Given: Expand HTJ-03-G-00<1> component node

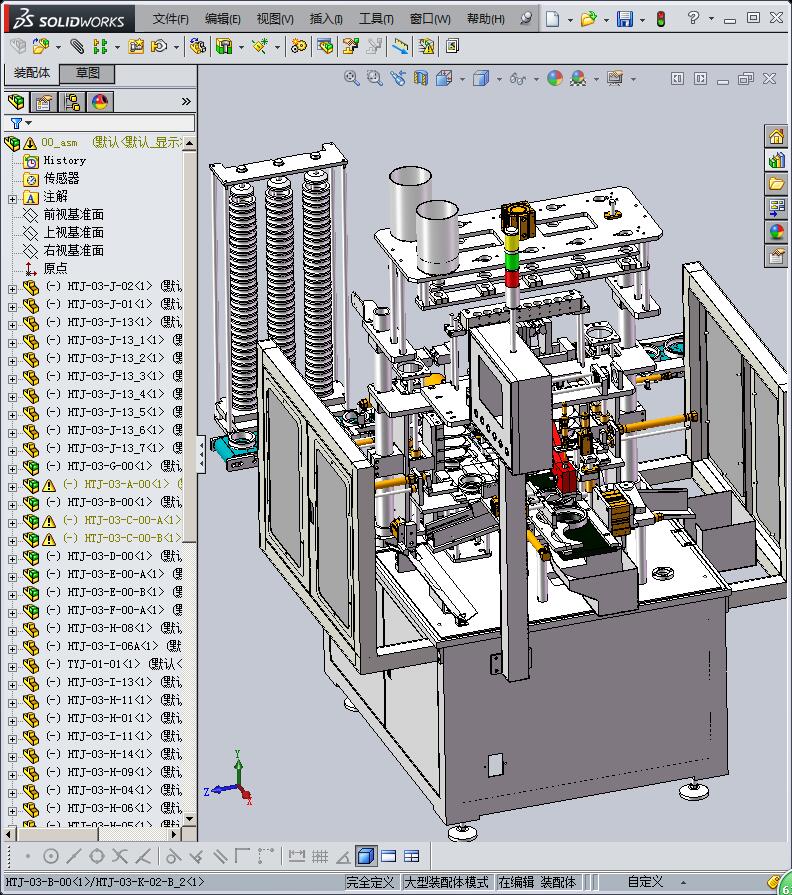Looking at the screenshot, I should click(12, 469).
